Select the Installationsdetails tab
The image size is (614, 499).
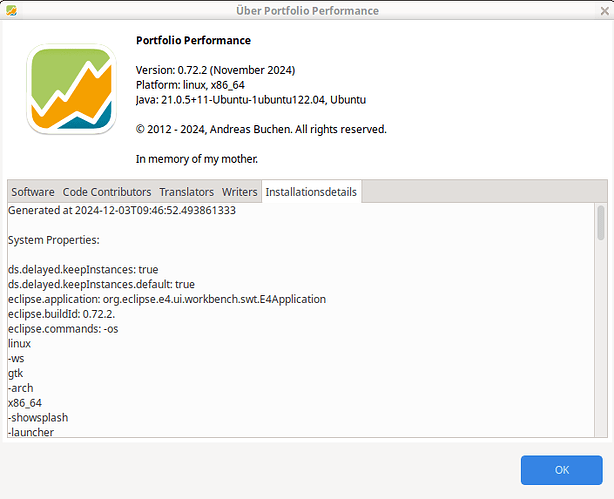click(311, 192)
